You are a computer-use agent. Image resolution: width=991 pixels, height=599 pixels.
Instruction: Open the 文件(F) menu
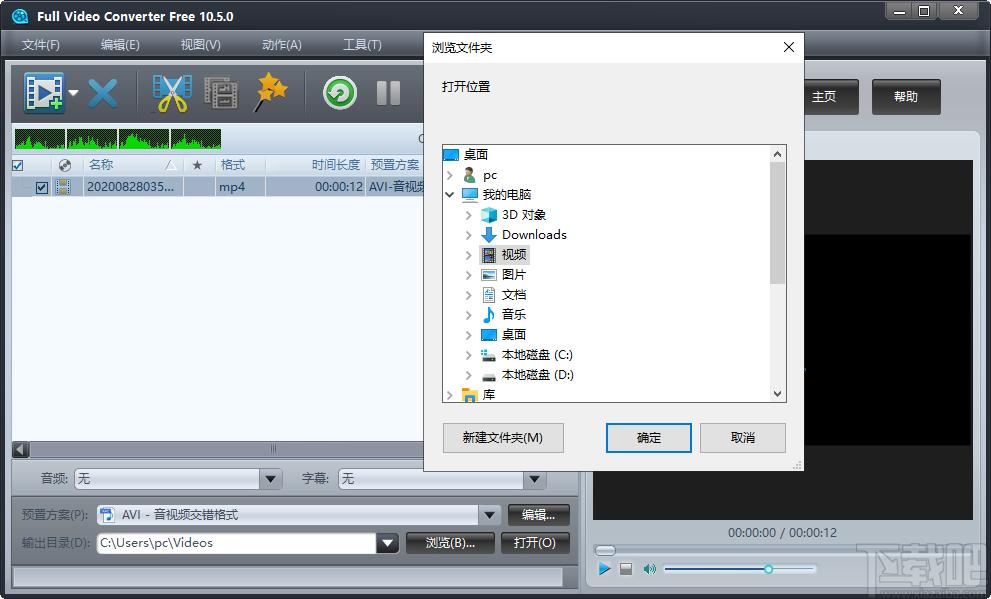pyautogui.click(x=40, y=44)
